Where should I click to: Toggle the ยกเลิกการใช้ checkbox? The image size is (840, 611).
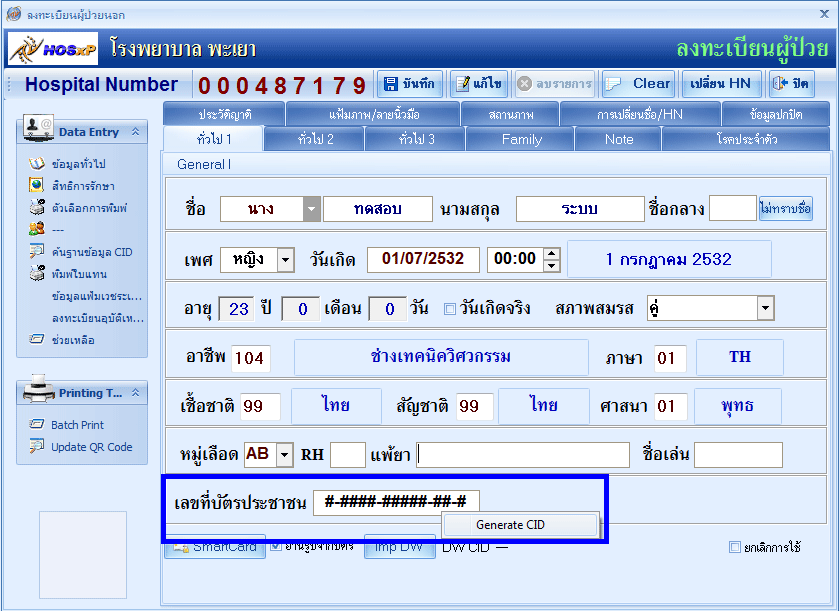(735, 547)
